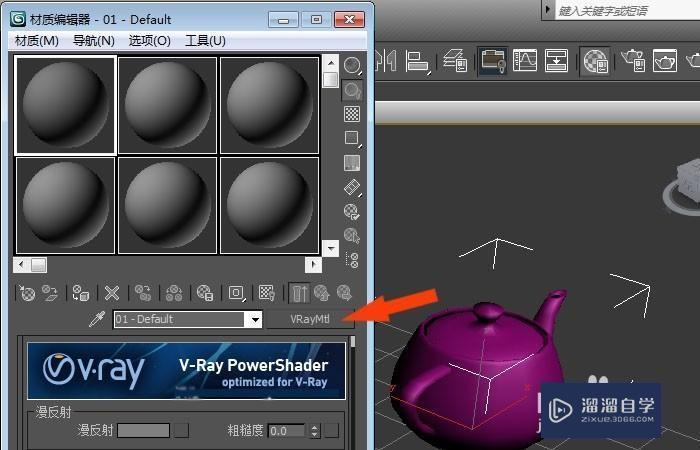Open the Manage Layers dialog
This screenshot has width=700, height=450.
[455, 61]
